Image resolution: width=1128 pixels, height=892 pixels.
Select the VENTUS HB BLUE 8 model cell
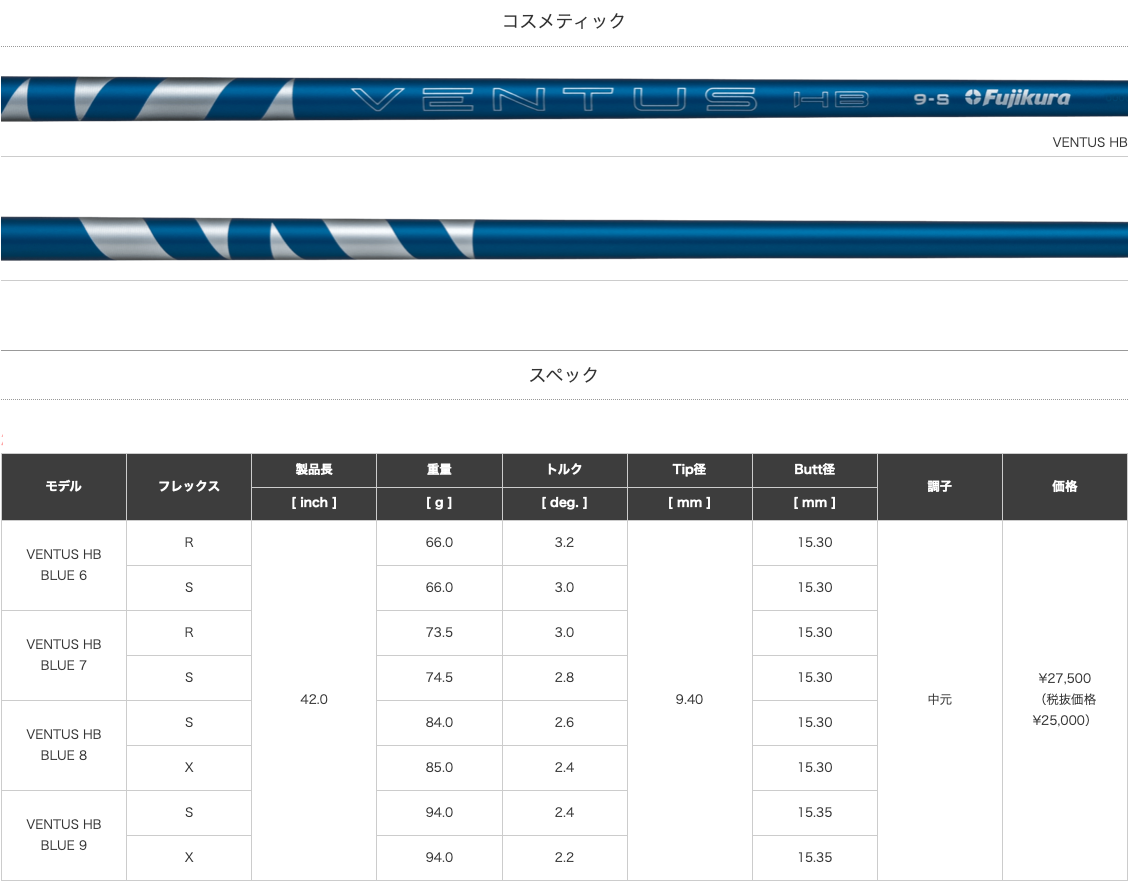click(x=63, y=745)
